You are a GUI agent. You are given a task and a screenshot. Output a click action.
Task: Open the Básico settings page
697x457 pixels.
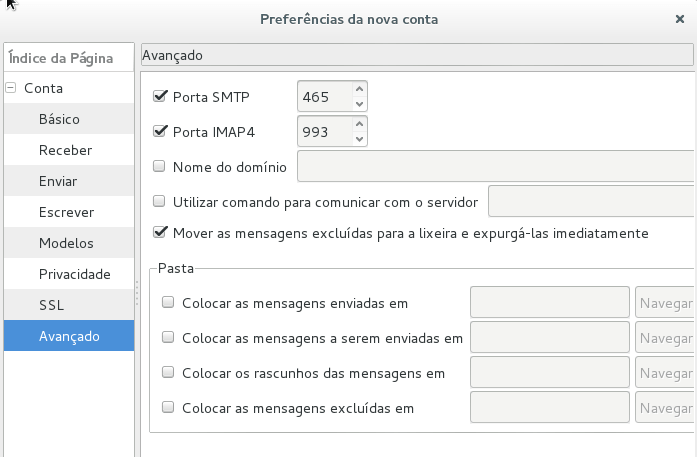[59, 119]
